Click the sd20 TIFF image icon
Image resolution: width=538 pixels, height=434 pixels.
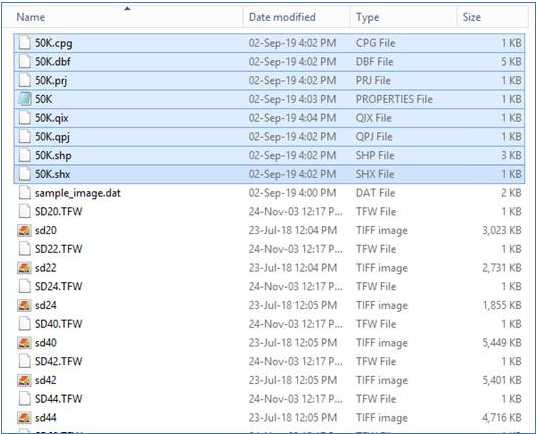[24, 230]
